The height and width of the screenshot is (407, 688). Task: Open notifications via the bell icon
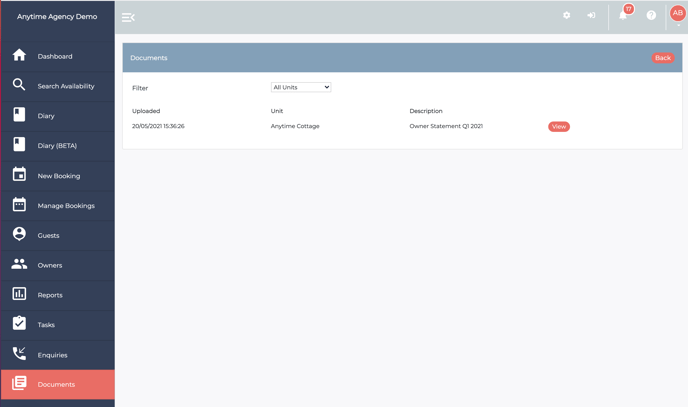623,16
